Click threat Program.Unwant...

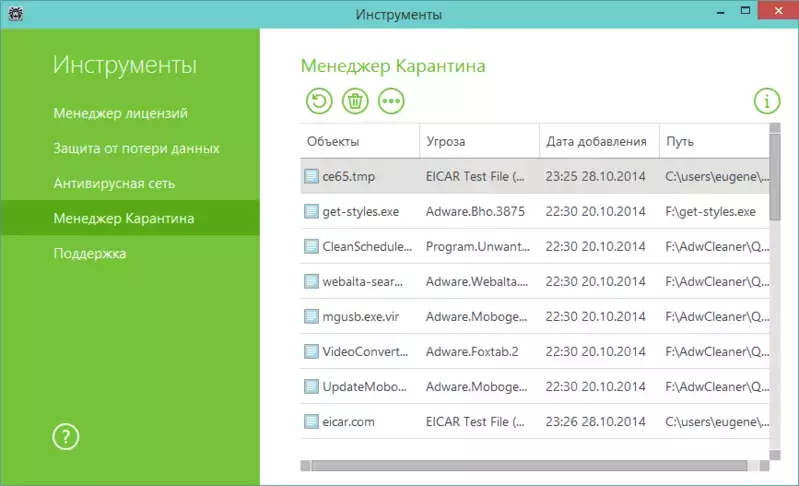coord(477,247)
